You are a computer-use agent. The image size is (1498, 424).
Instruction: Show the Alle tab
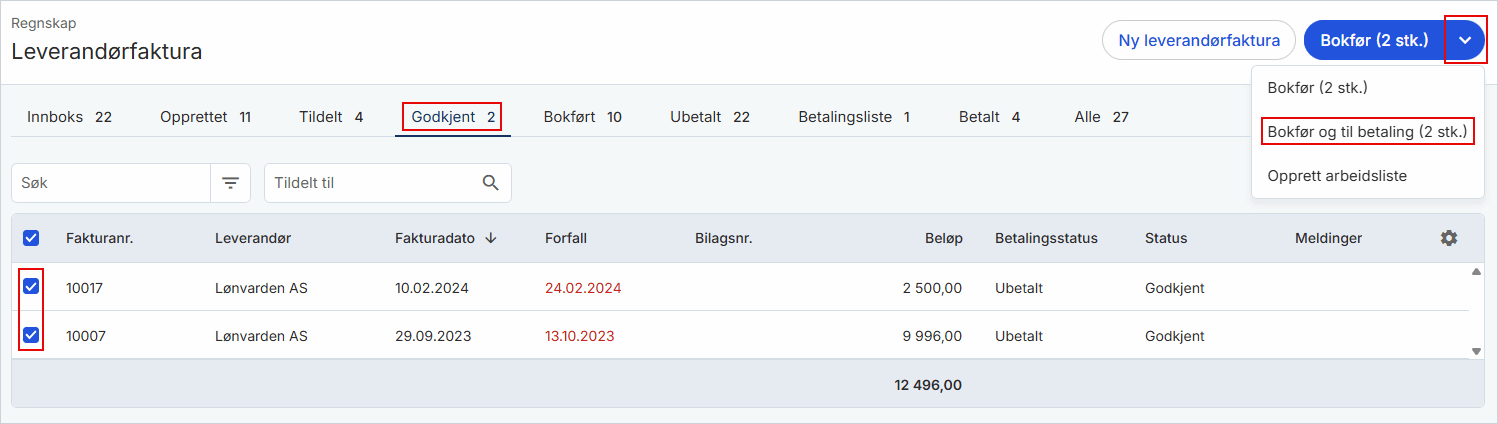(1101, 117)
